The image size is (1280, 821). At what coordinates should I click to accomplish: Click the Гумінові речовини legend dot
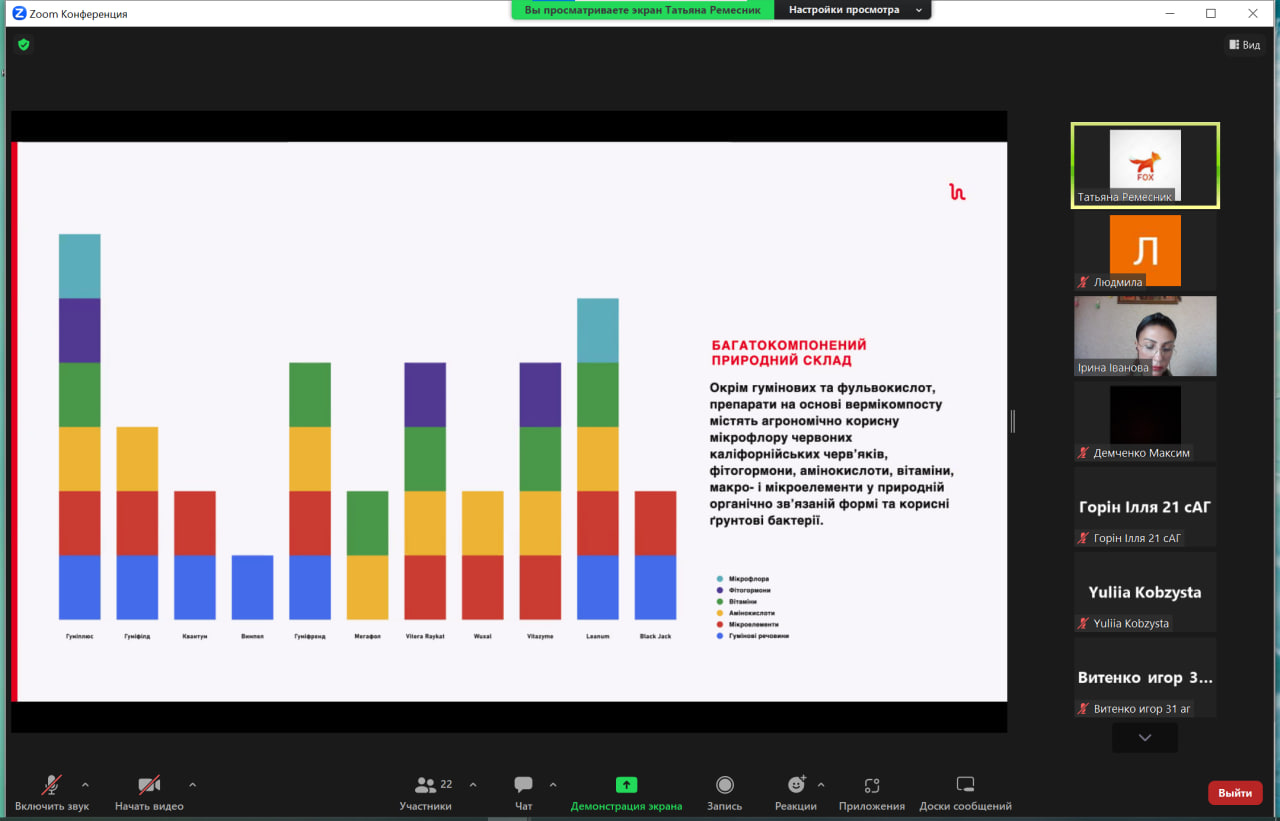pos(720,635)
